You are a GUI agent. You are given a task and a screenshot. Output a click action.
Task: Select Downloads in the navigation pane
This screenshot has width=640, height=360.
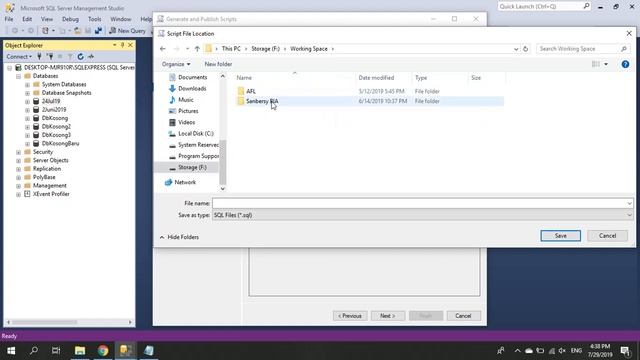coord(192,89)
